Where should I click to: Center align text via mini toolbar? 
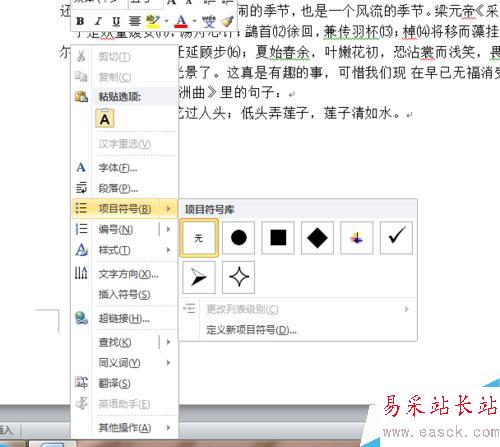click(135, 21)
